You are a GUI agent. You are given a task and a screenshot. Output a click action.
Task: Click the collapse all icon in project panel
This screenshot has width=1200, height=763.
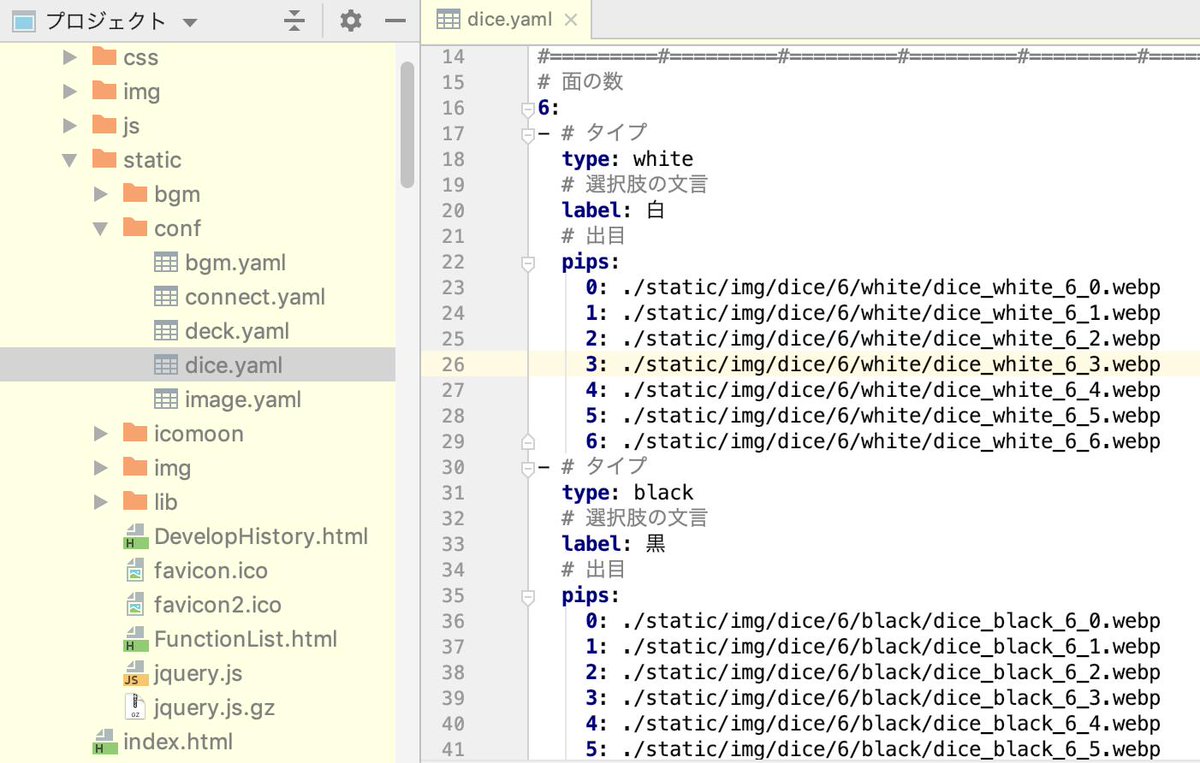tap(293, 20)
